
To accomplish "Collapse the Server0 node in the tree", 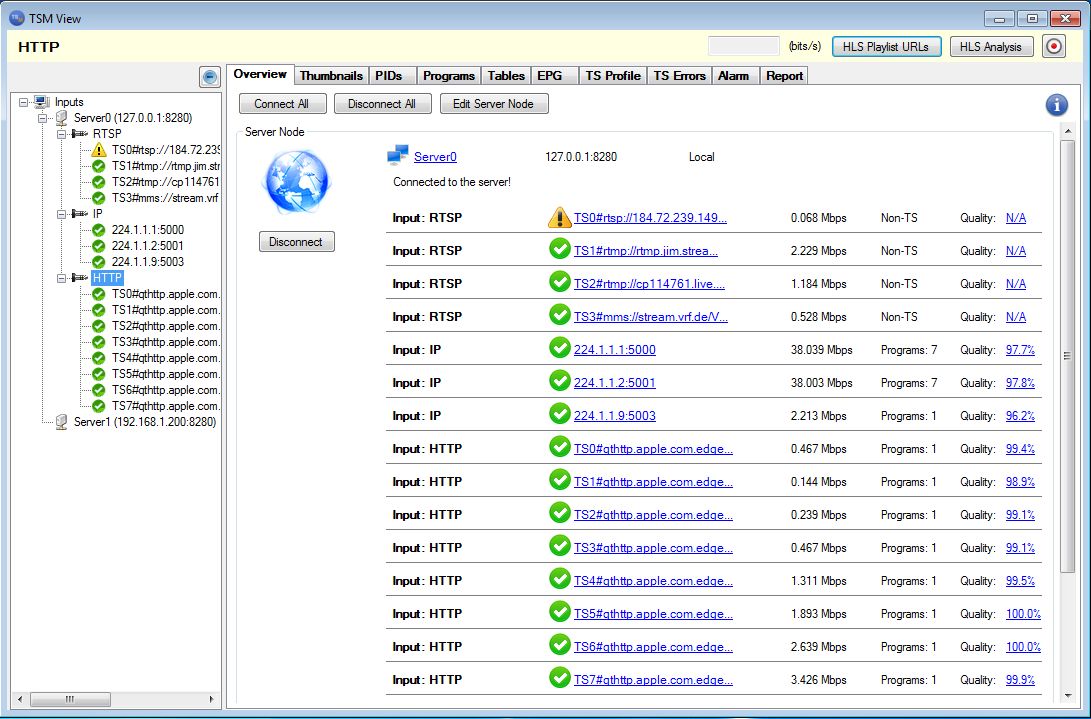I will [x=42, y=118].
